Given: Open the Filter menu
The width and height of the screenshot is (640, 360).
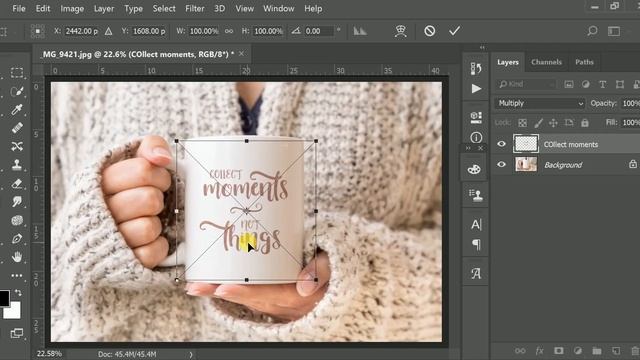Looking at the screenshot, I should coord(195,9).
